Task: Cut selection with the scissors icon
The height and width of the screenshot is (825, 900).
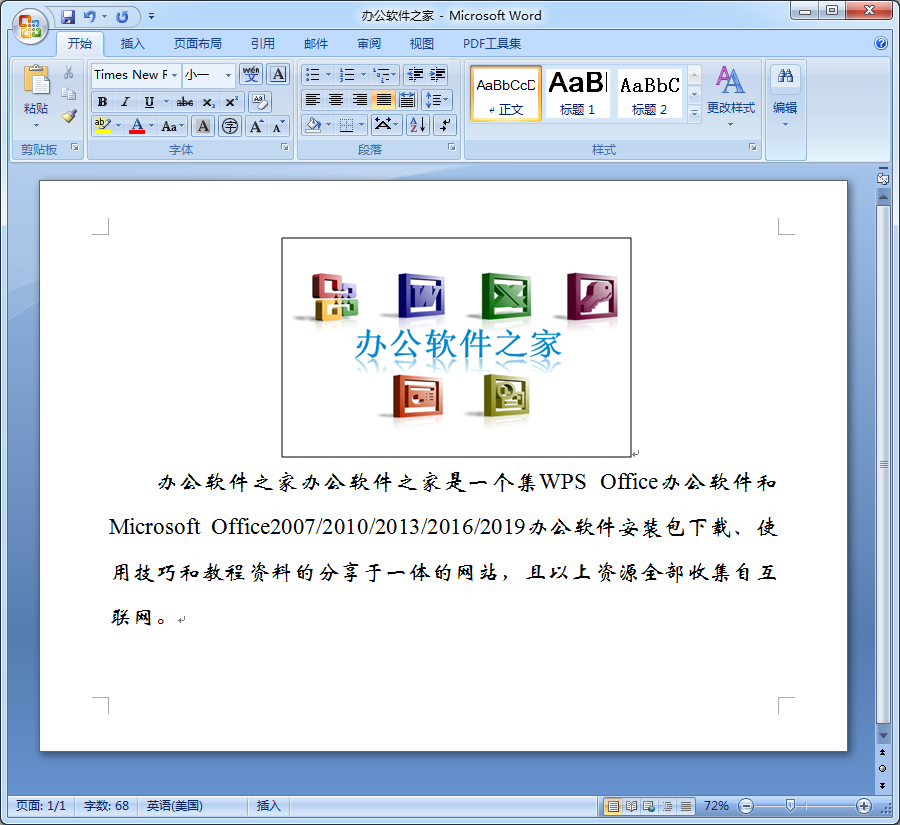Action: click(x=69, y=72)
